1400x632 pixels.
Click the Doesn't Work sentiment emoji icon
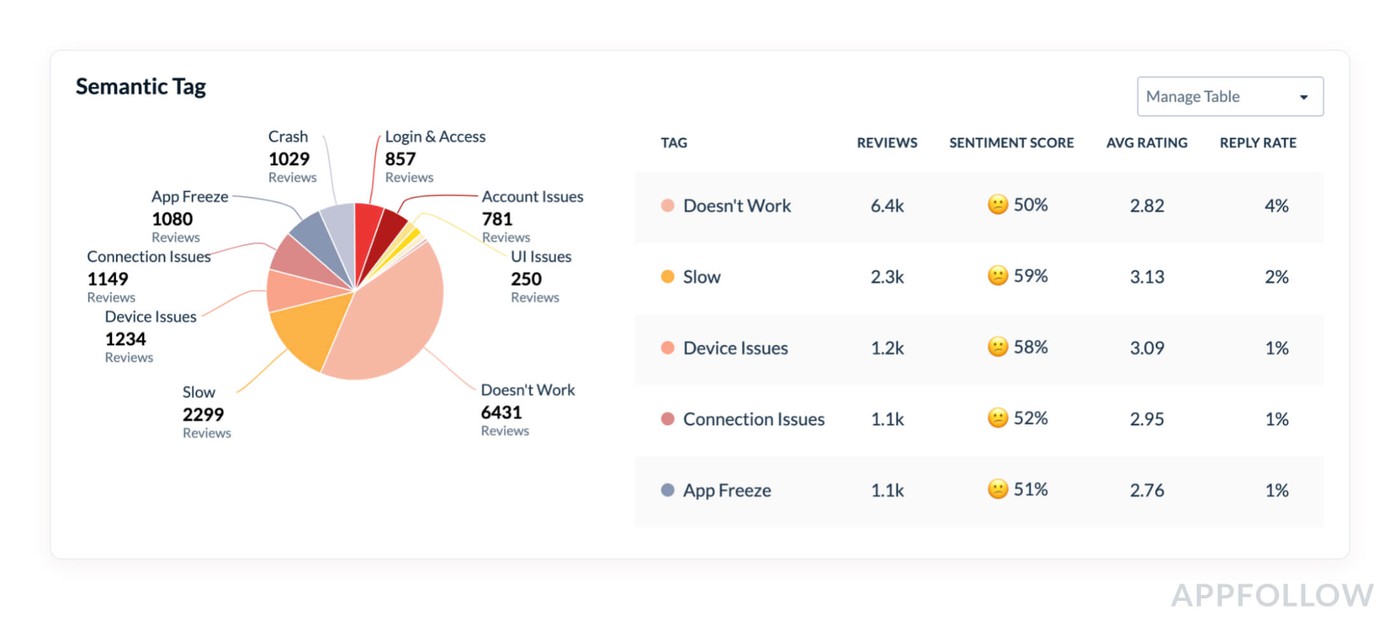[x=997, y=205]
